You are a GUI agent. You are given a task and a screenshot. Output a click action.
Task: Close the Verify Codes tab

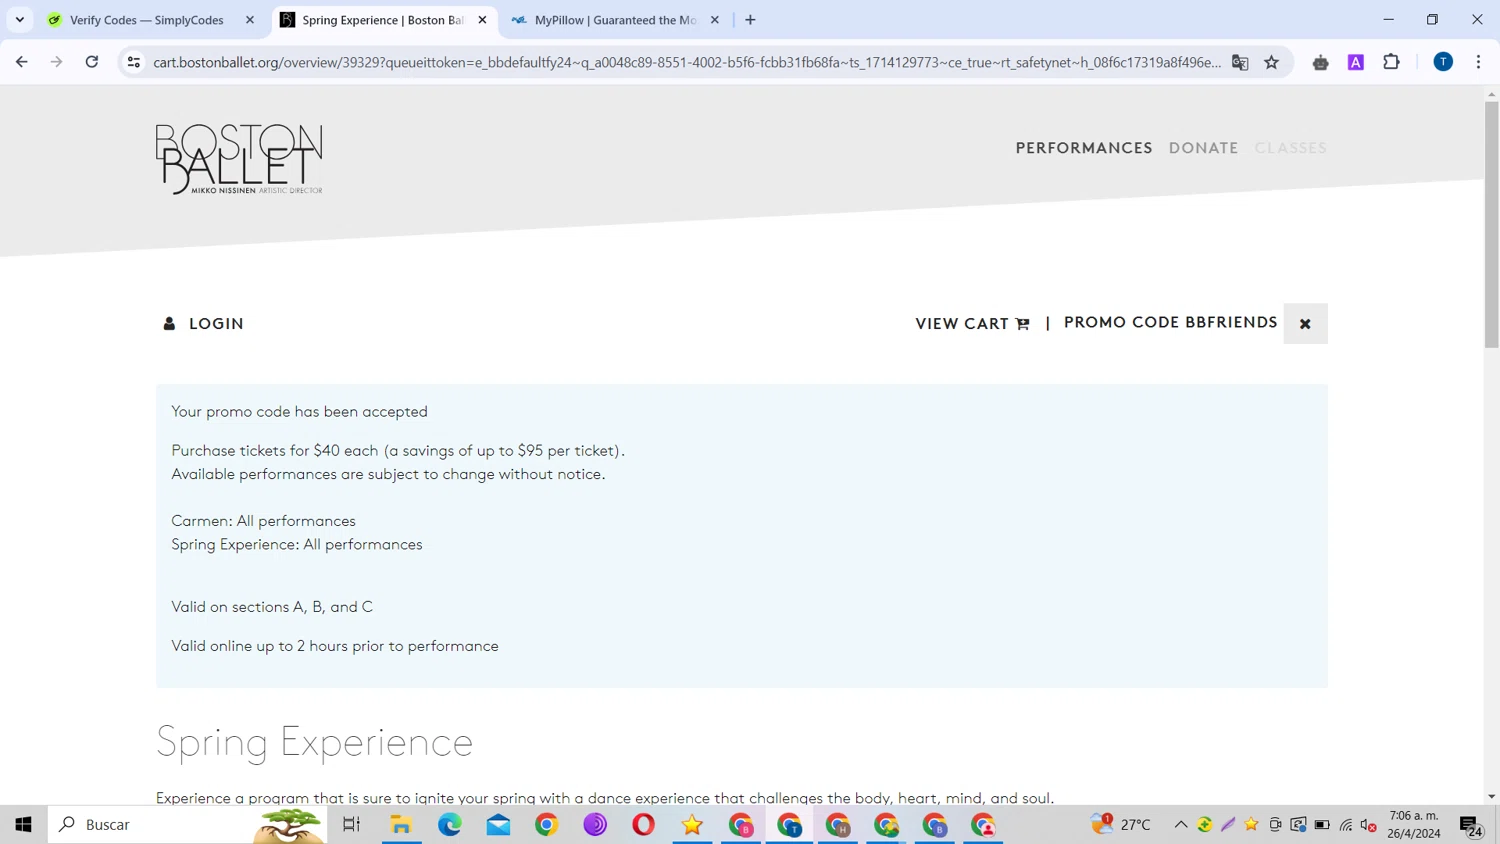250,20
